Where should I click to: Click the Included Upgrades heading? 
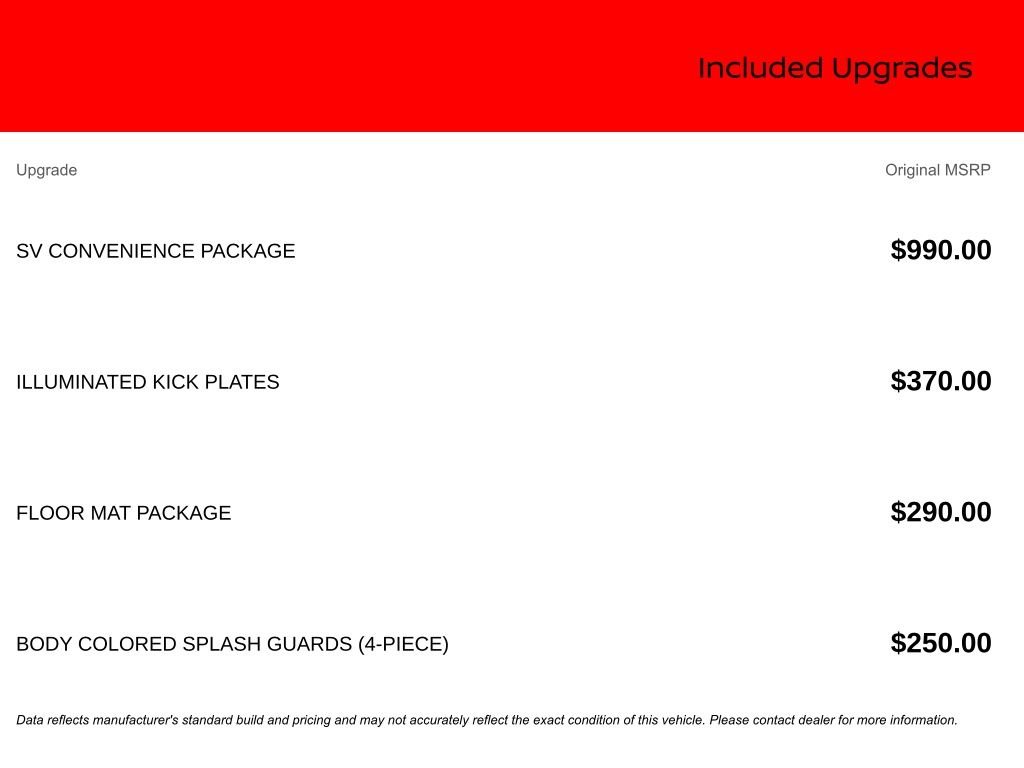(x=835, y=69)
